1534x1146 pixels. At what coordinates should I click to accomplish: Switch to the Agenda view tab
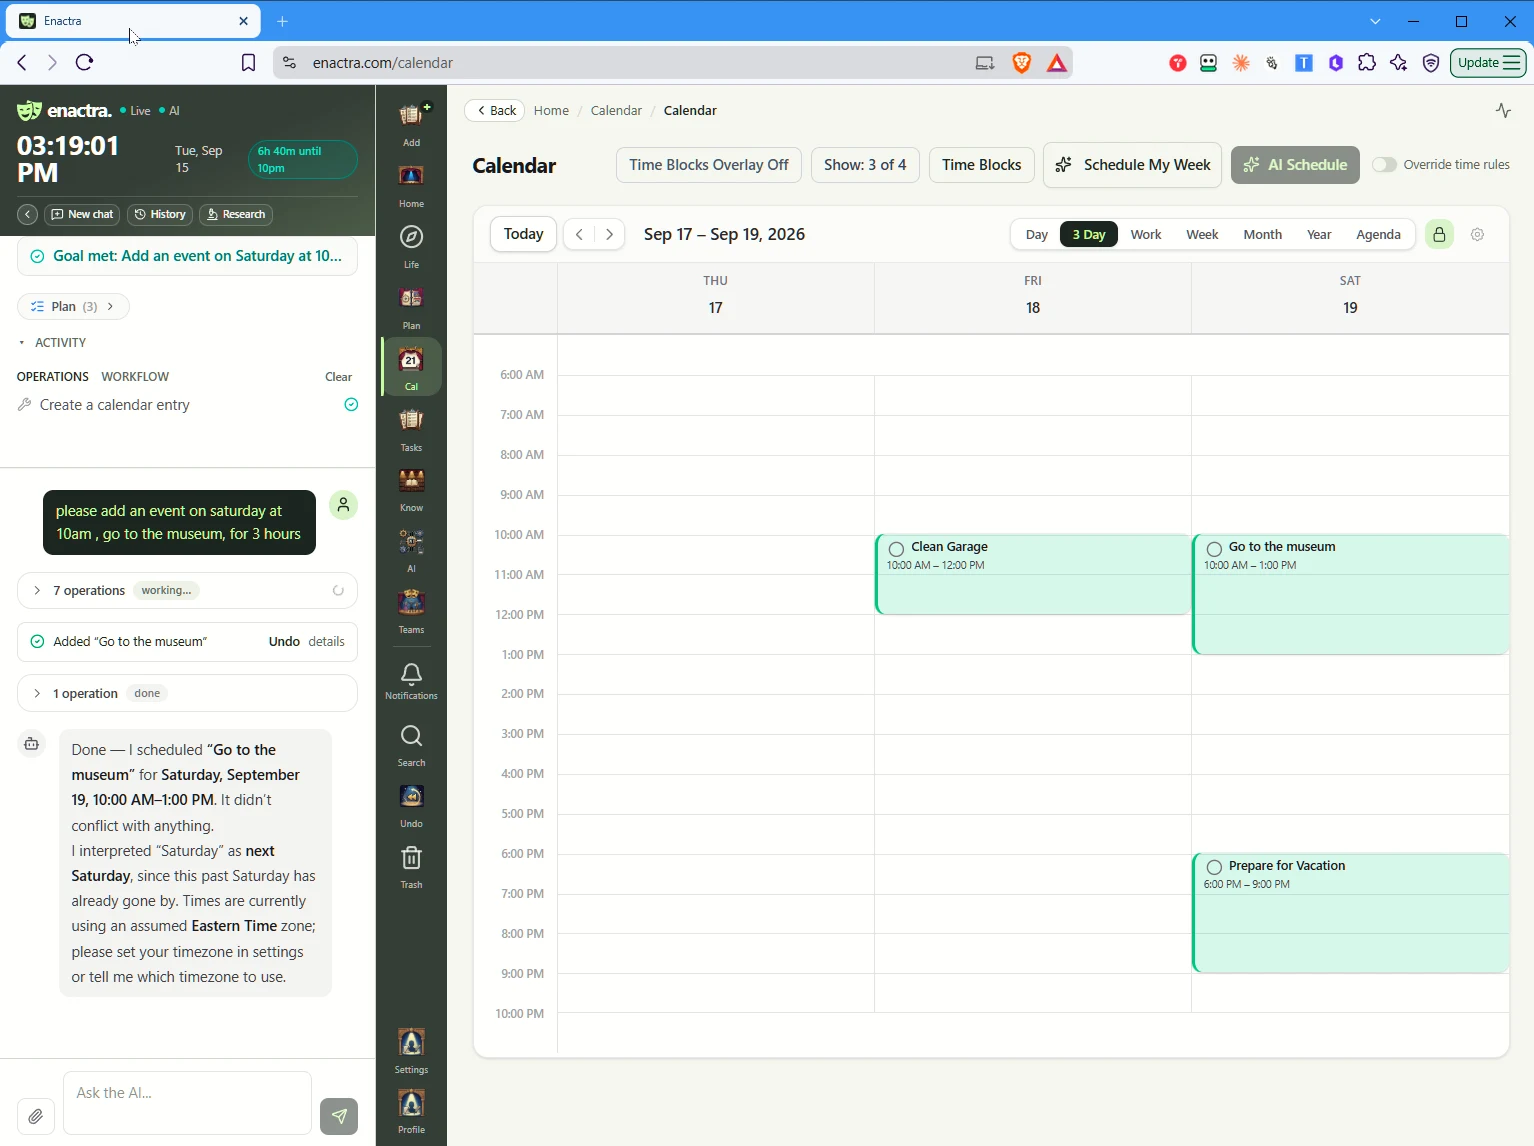click(1378, 234)
